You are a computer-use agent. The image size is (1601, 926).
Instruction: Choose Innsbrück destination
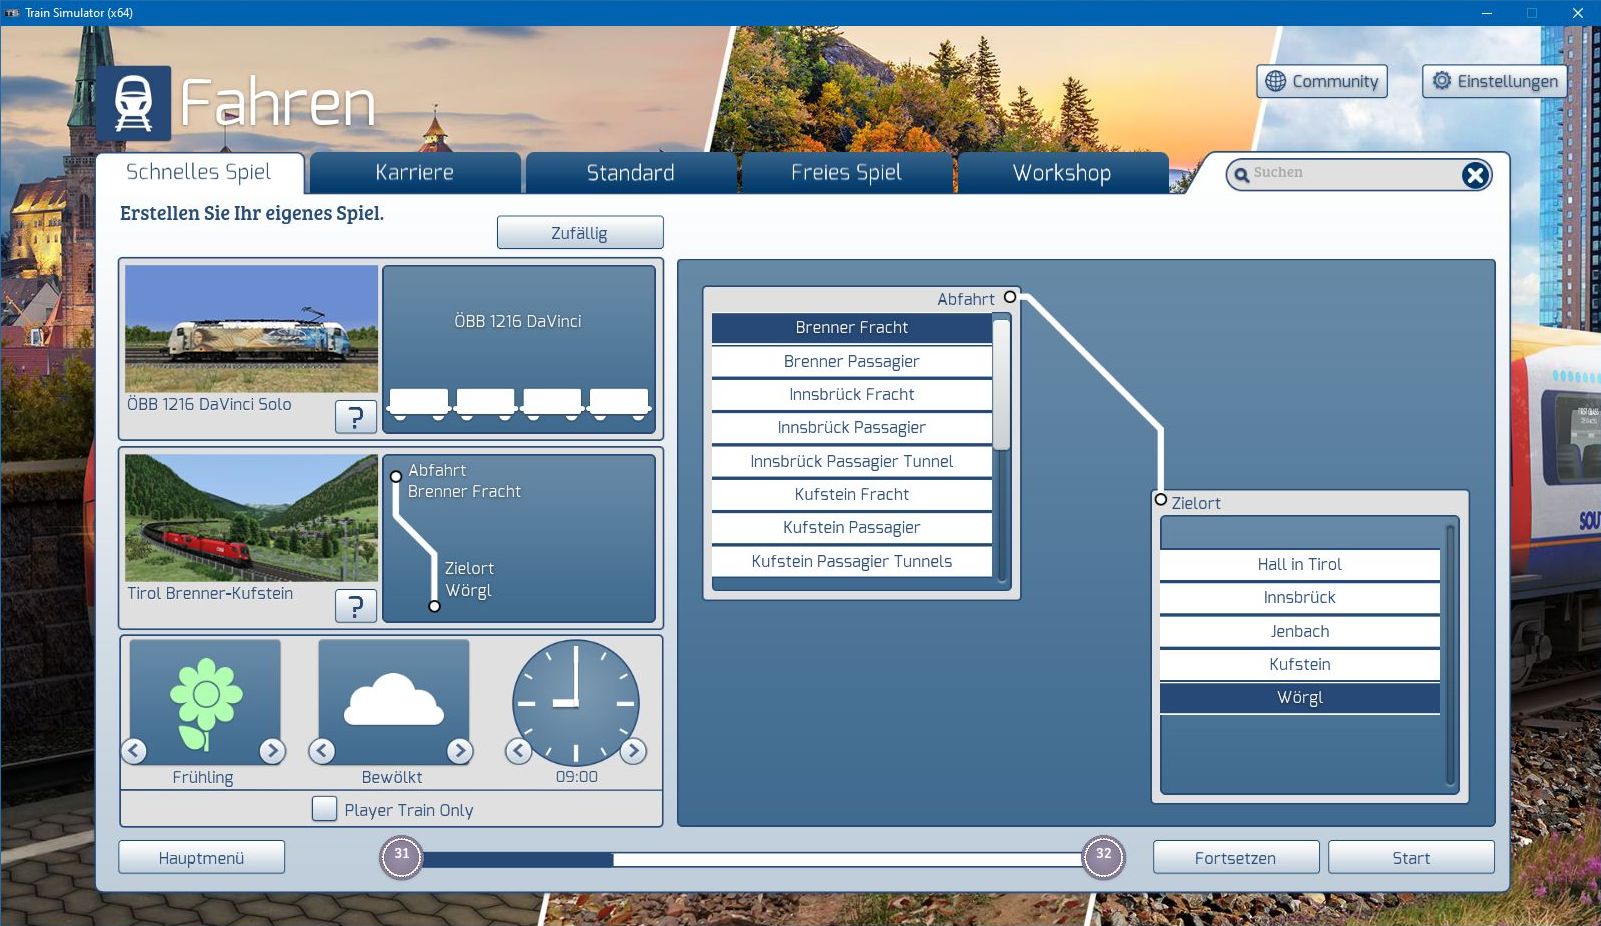(1300, 598)
